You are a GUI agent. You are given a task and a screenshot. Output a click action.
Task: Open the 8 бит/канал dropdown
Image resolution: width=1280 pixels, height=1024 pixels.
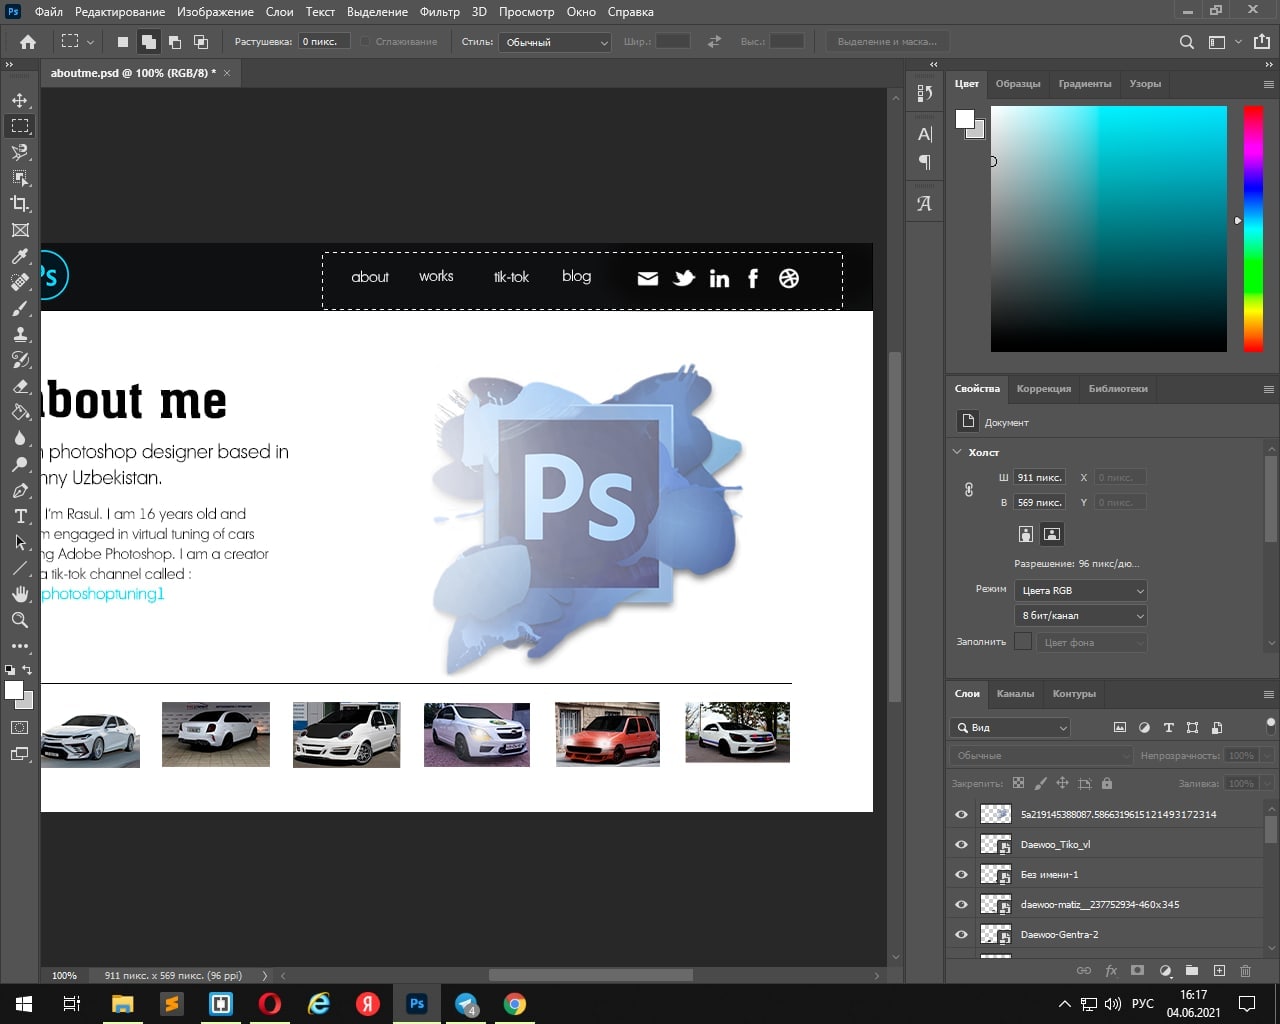[x=1080, y=615]
